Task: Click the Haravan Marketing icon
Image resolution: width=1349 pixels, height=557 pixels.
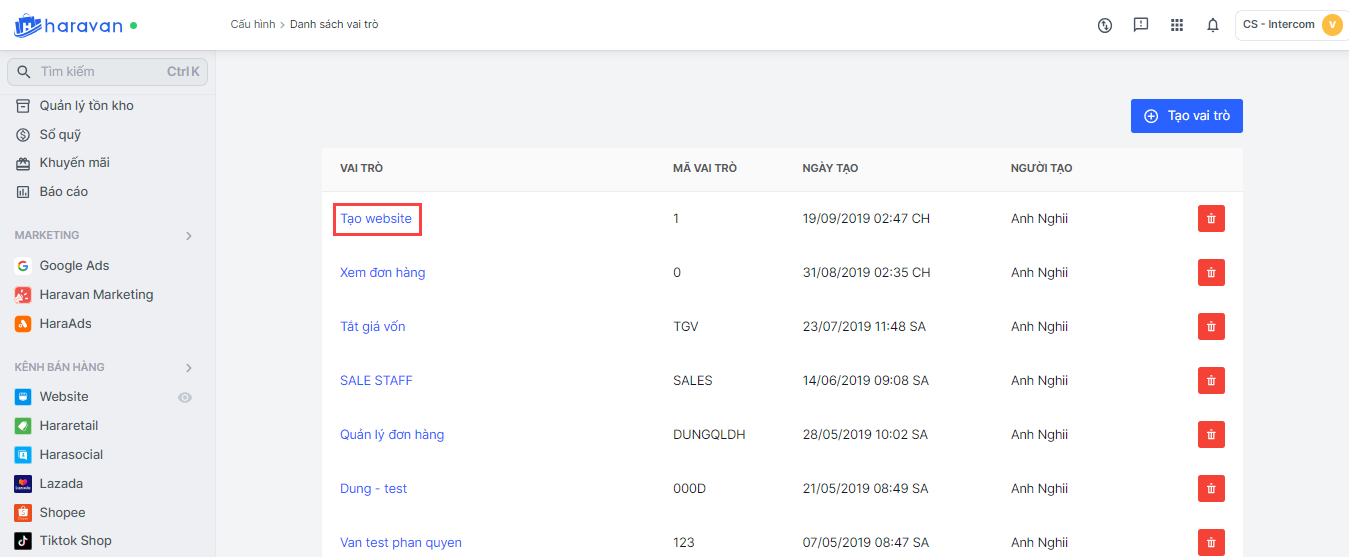Action: (x=23, y=295)
